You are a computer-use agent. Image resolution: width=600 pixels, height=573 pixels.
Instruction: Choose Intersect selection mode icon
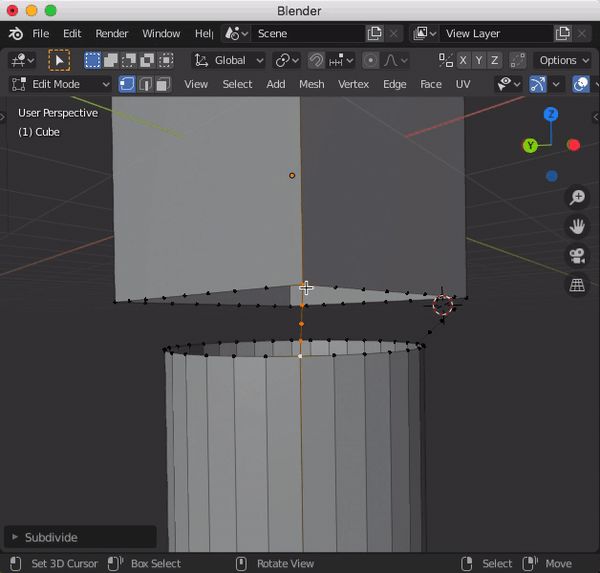(166, 60)
